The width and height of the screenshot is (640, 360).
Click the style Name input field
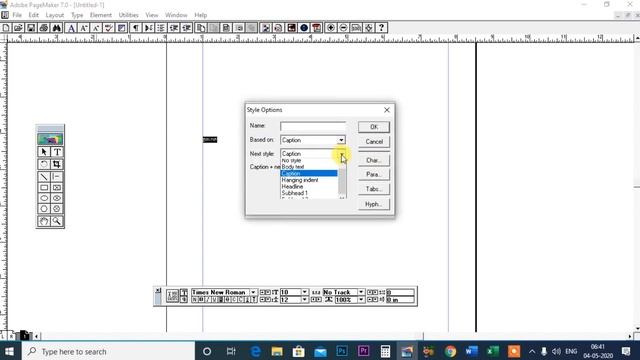[x=313, y=127]
